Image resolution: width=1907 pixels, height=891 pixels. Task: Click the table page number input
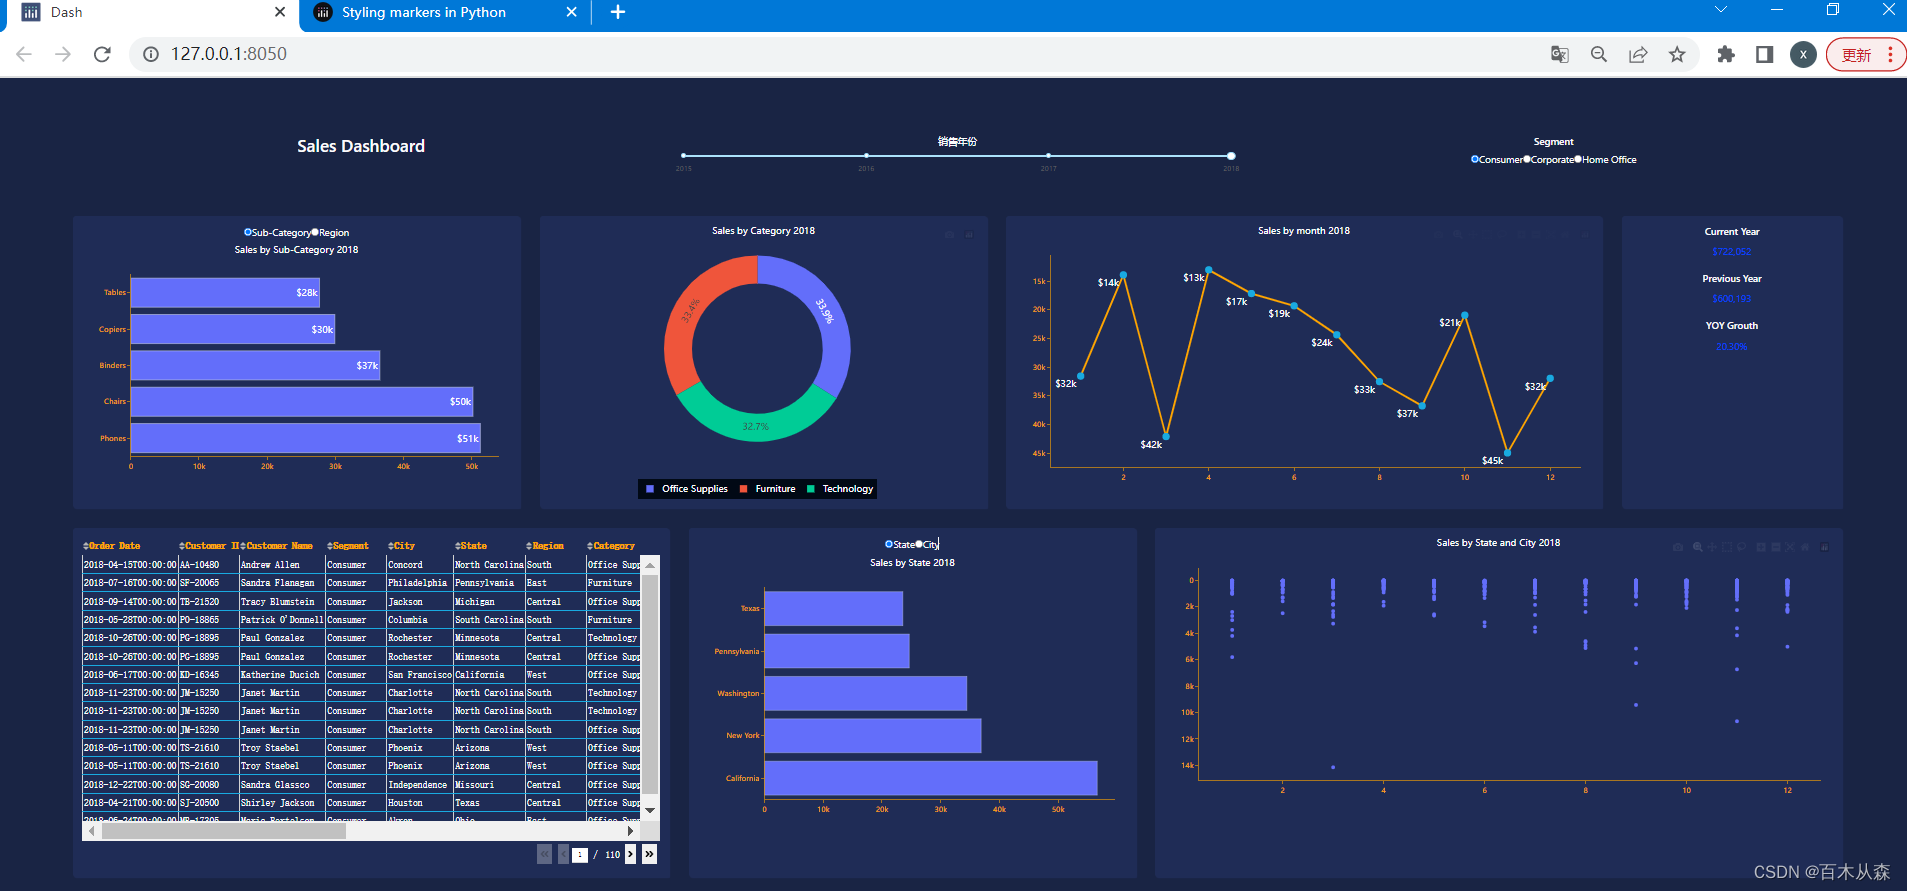[x=580, y=855]
